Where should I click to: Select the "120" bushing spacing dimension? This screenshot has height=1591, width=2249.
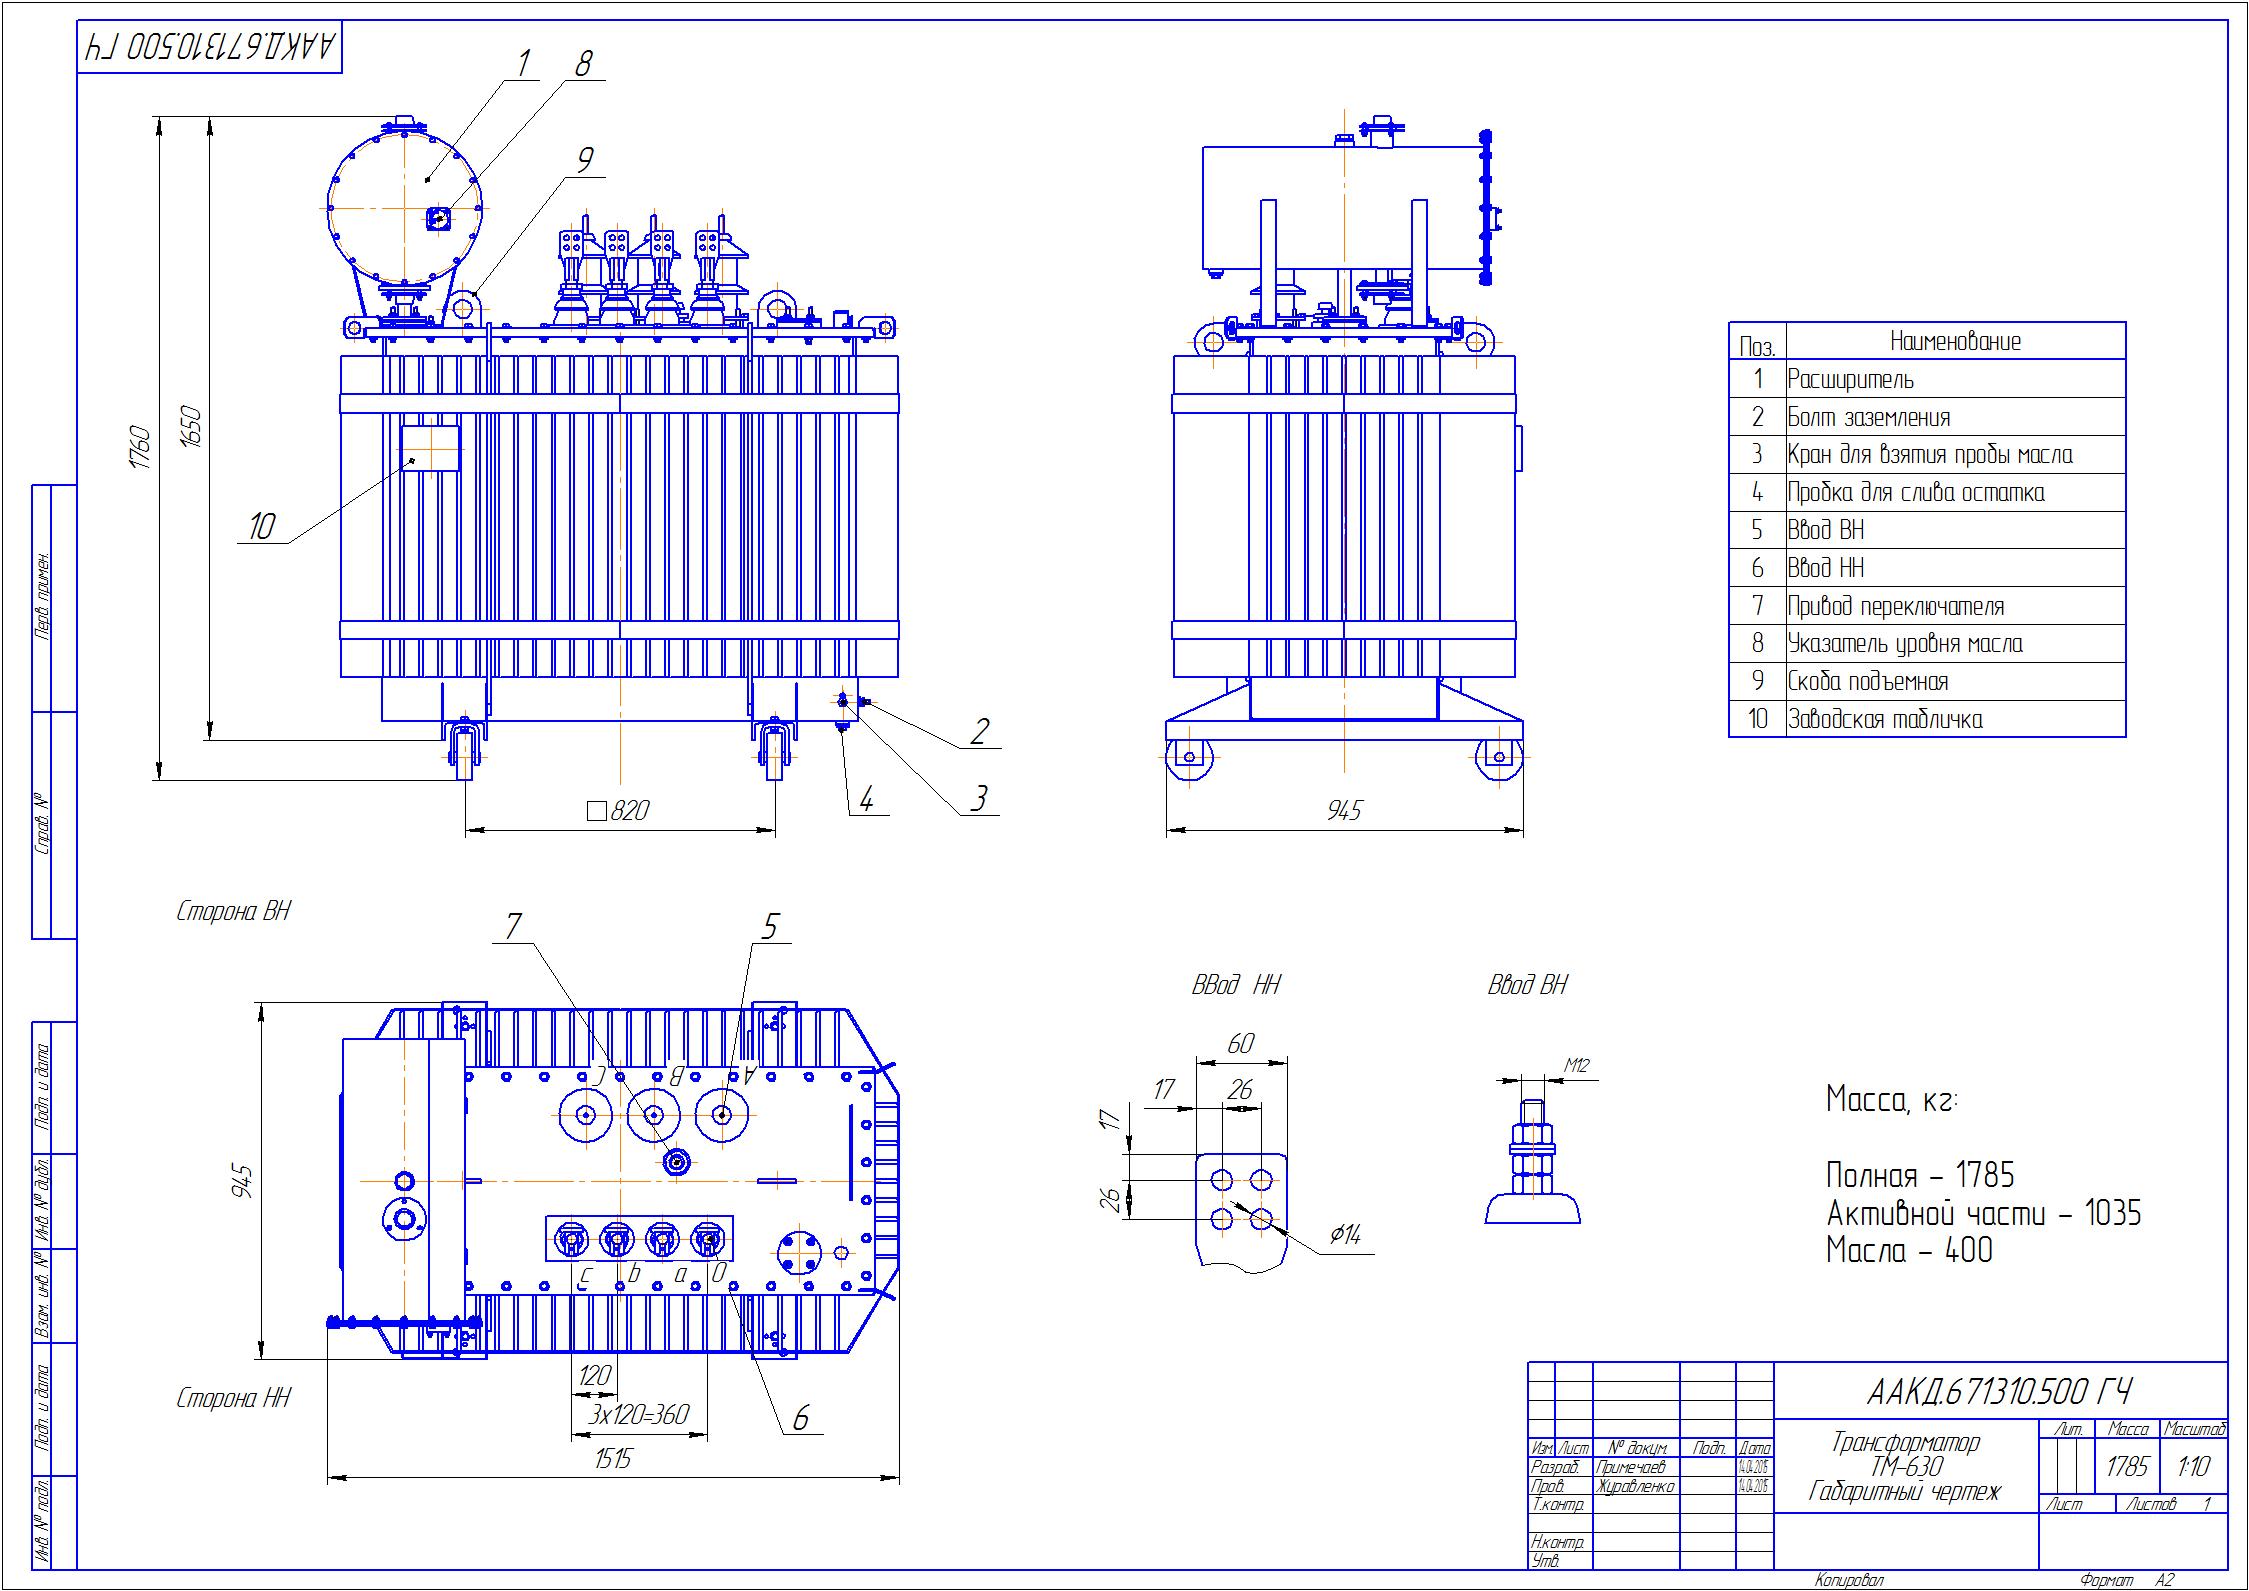pos(594,1376)
